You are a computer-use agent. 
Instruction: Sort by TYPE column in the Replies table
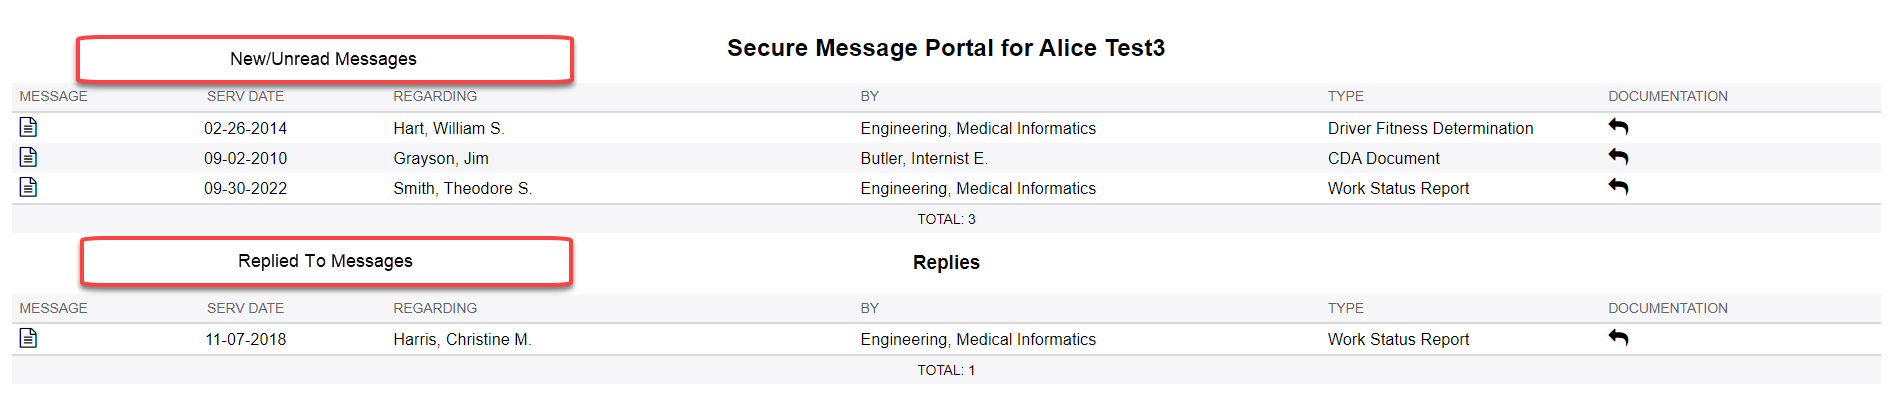1345,308
